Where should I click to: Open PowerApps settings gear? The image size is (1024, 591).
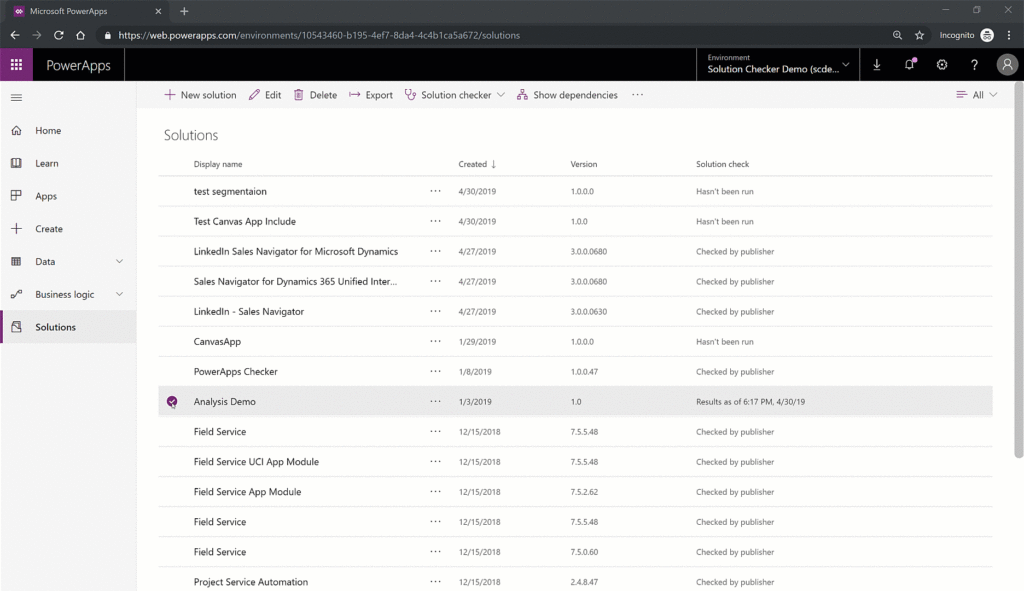point(940,64)
